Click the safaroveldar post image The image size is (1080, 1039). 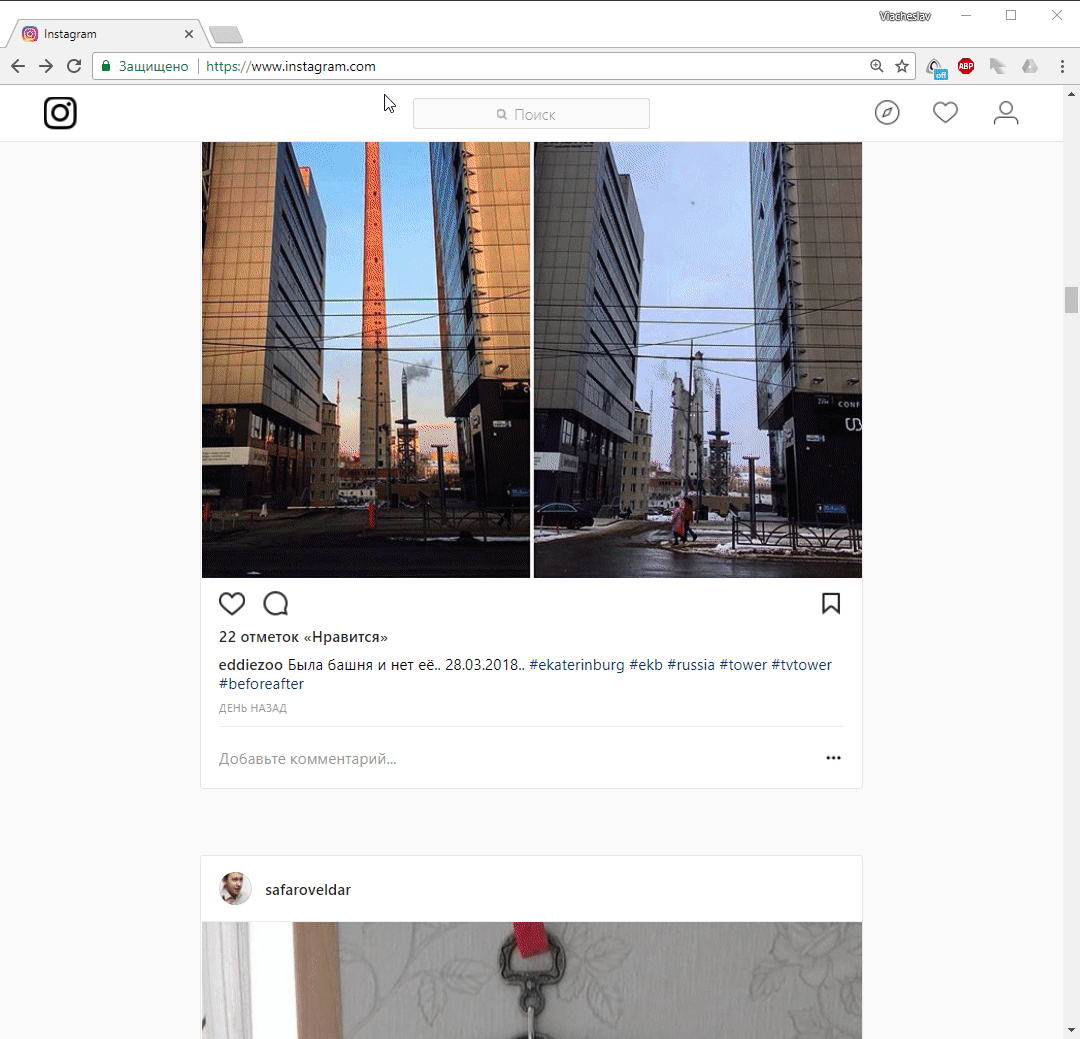tap(531, 980)
